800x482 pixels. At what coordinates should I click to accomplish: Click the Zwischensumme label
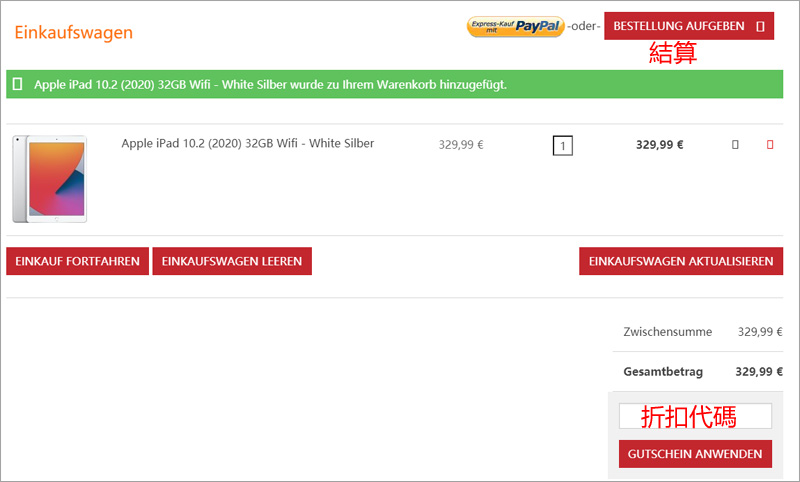pos(667,332)
